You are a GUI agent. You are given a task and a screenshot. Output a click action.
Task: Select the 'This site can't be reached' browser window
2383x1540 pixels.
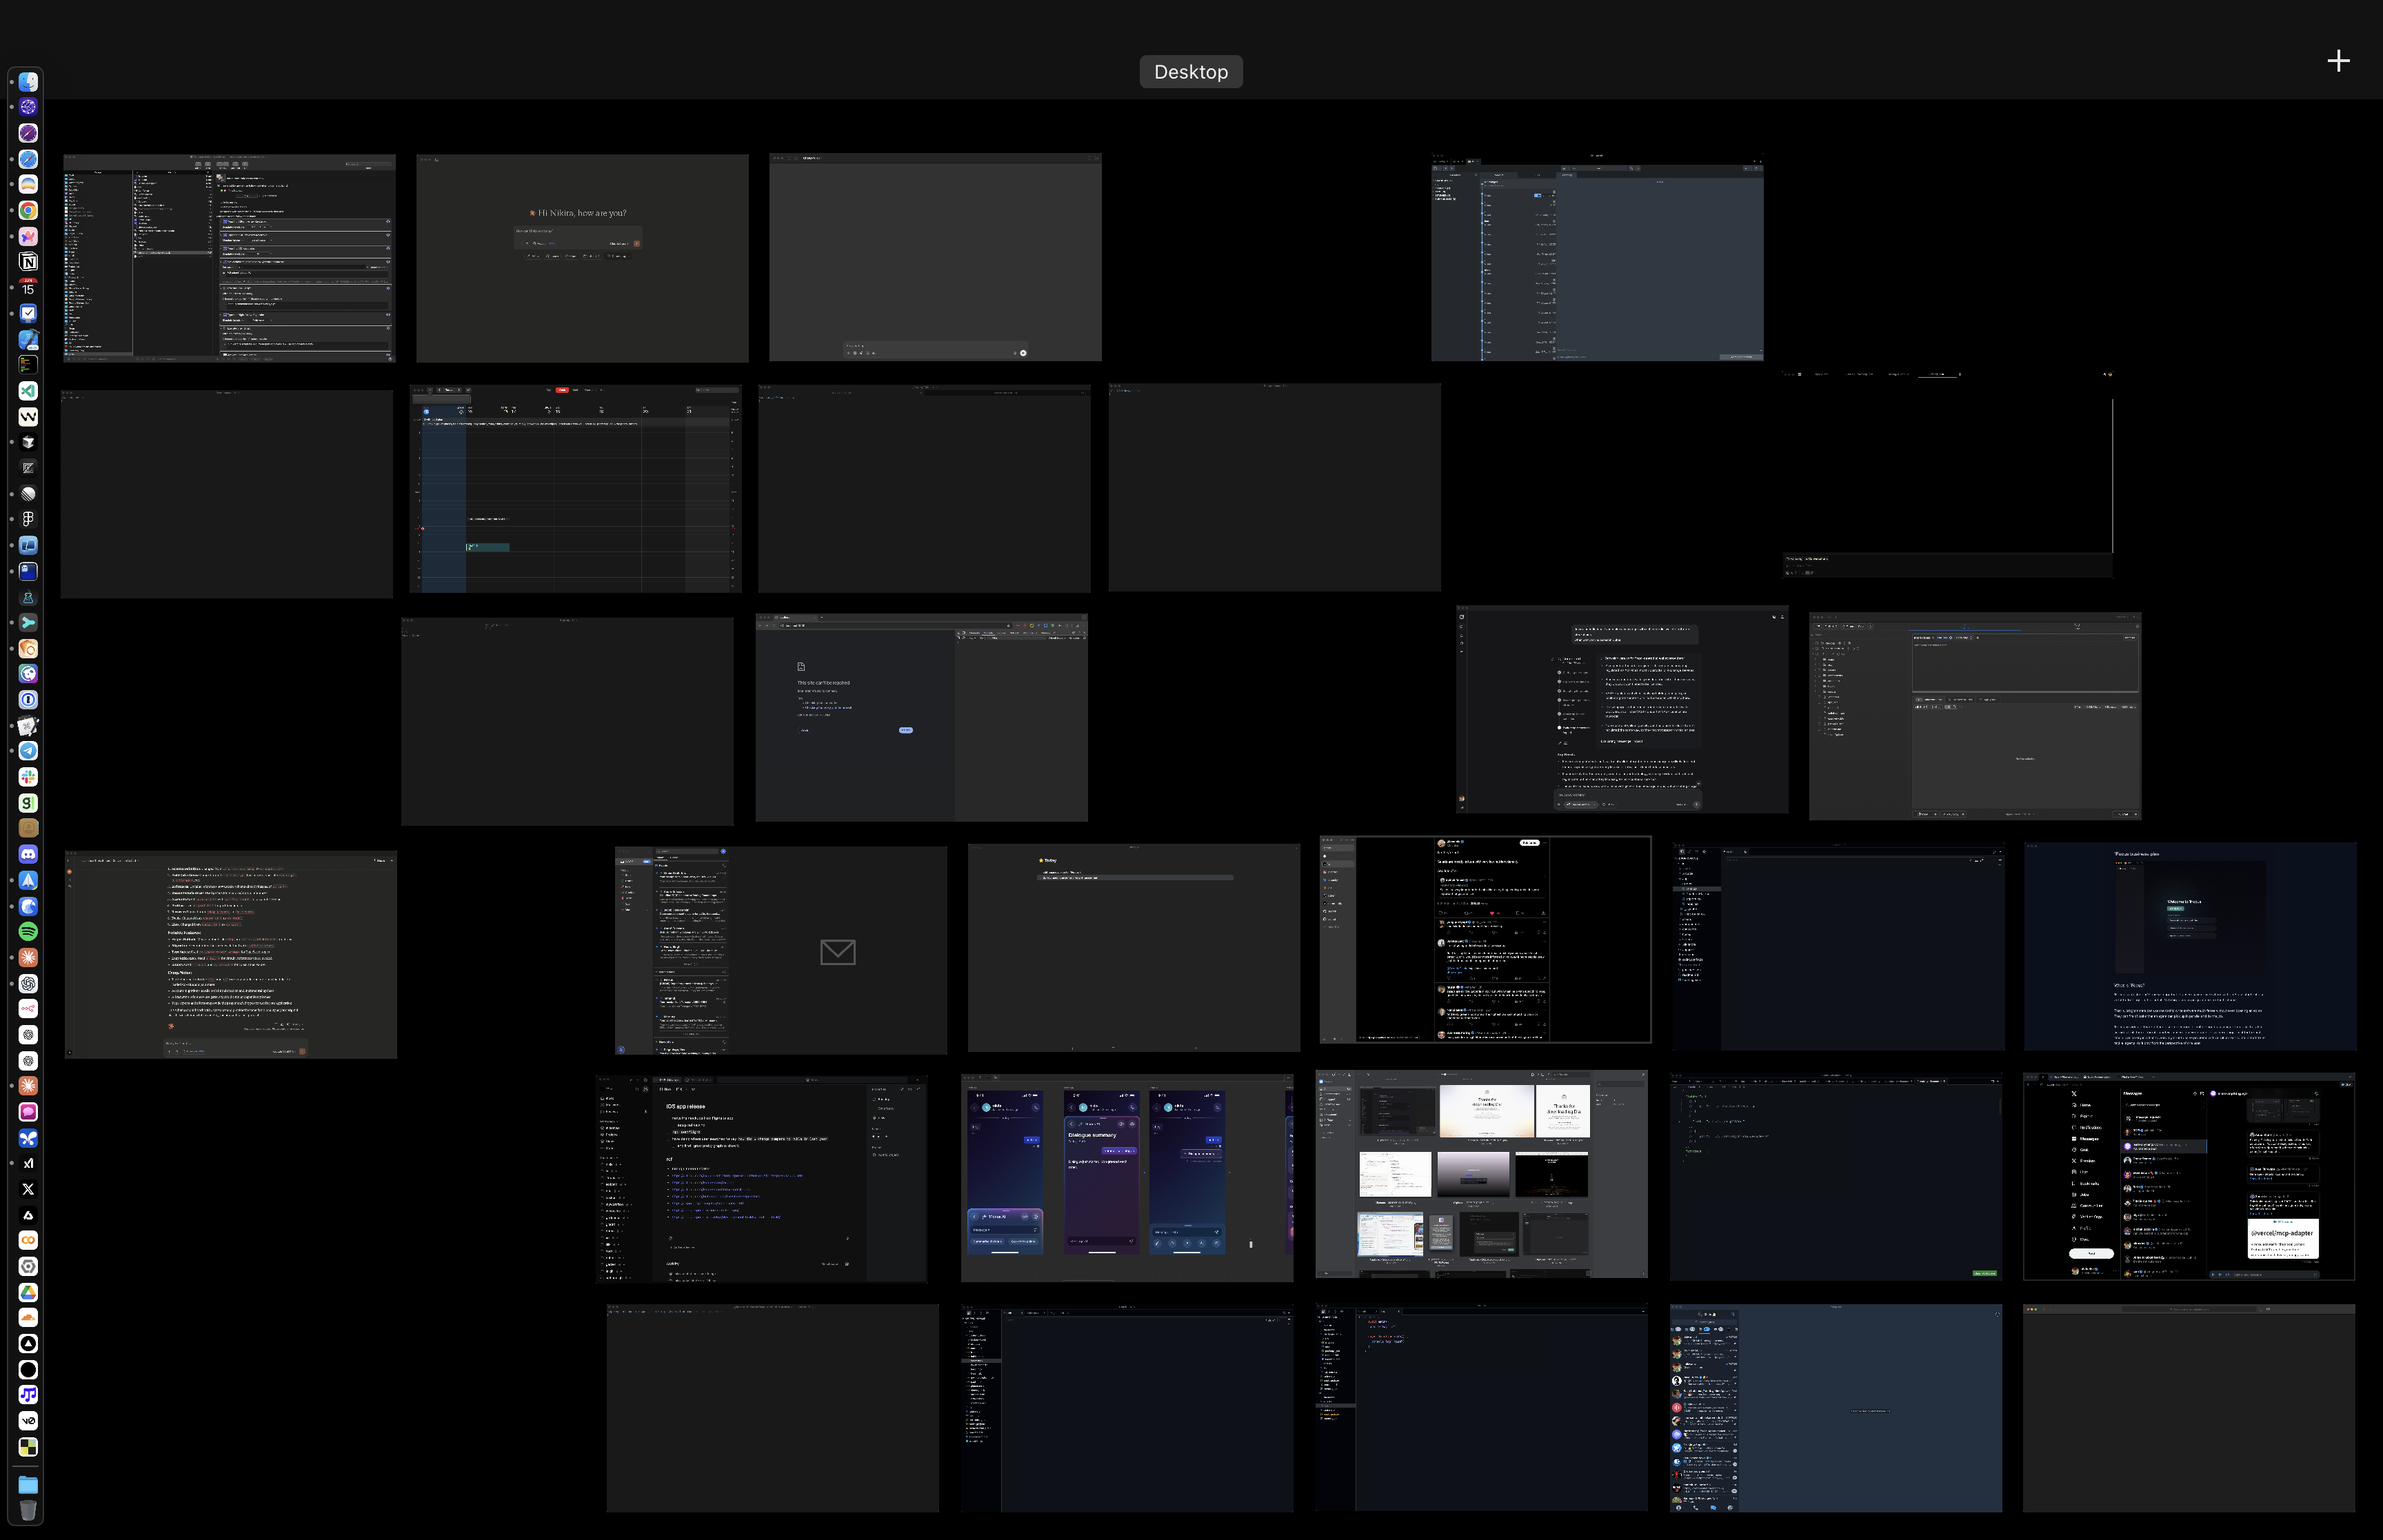pos(921,718)
